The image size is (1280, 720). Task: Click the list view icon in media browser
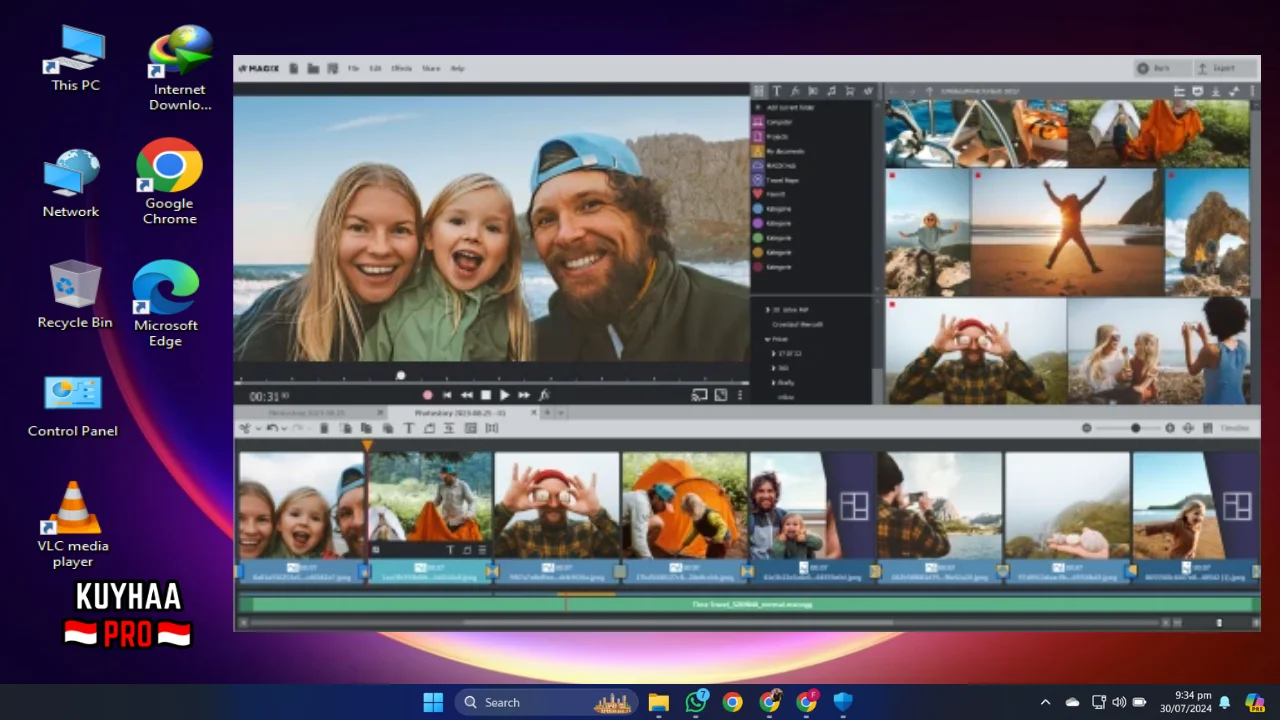pos(1180,91)
